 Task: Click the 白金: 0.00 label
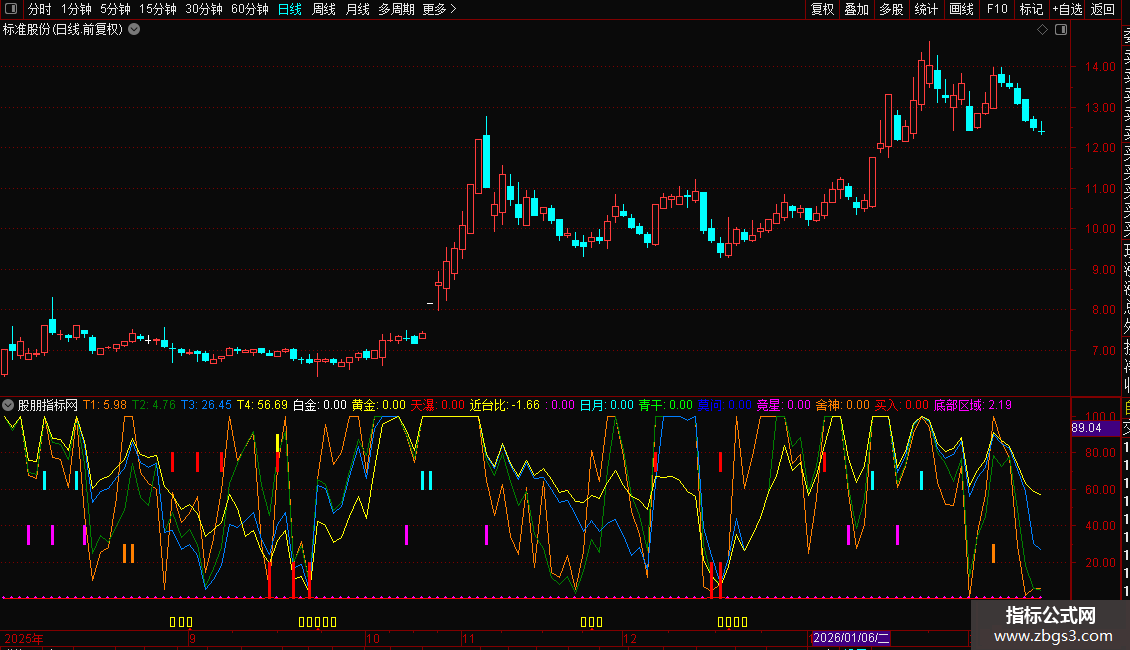pos(320,406)
